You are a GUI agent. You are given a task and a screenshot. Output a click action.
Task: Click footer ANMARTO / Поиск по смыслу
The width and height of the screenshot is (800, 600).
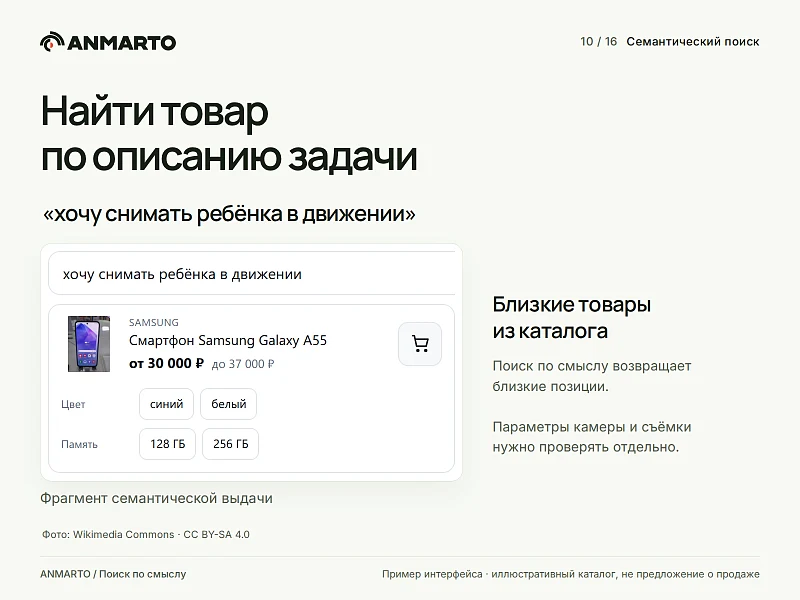[x=113, y=574]
